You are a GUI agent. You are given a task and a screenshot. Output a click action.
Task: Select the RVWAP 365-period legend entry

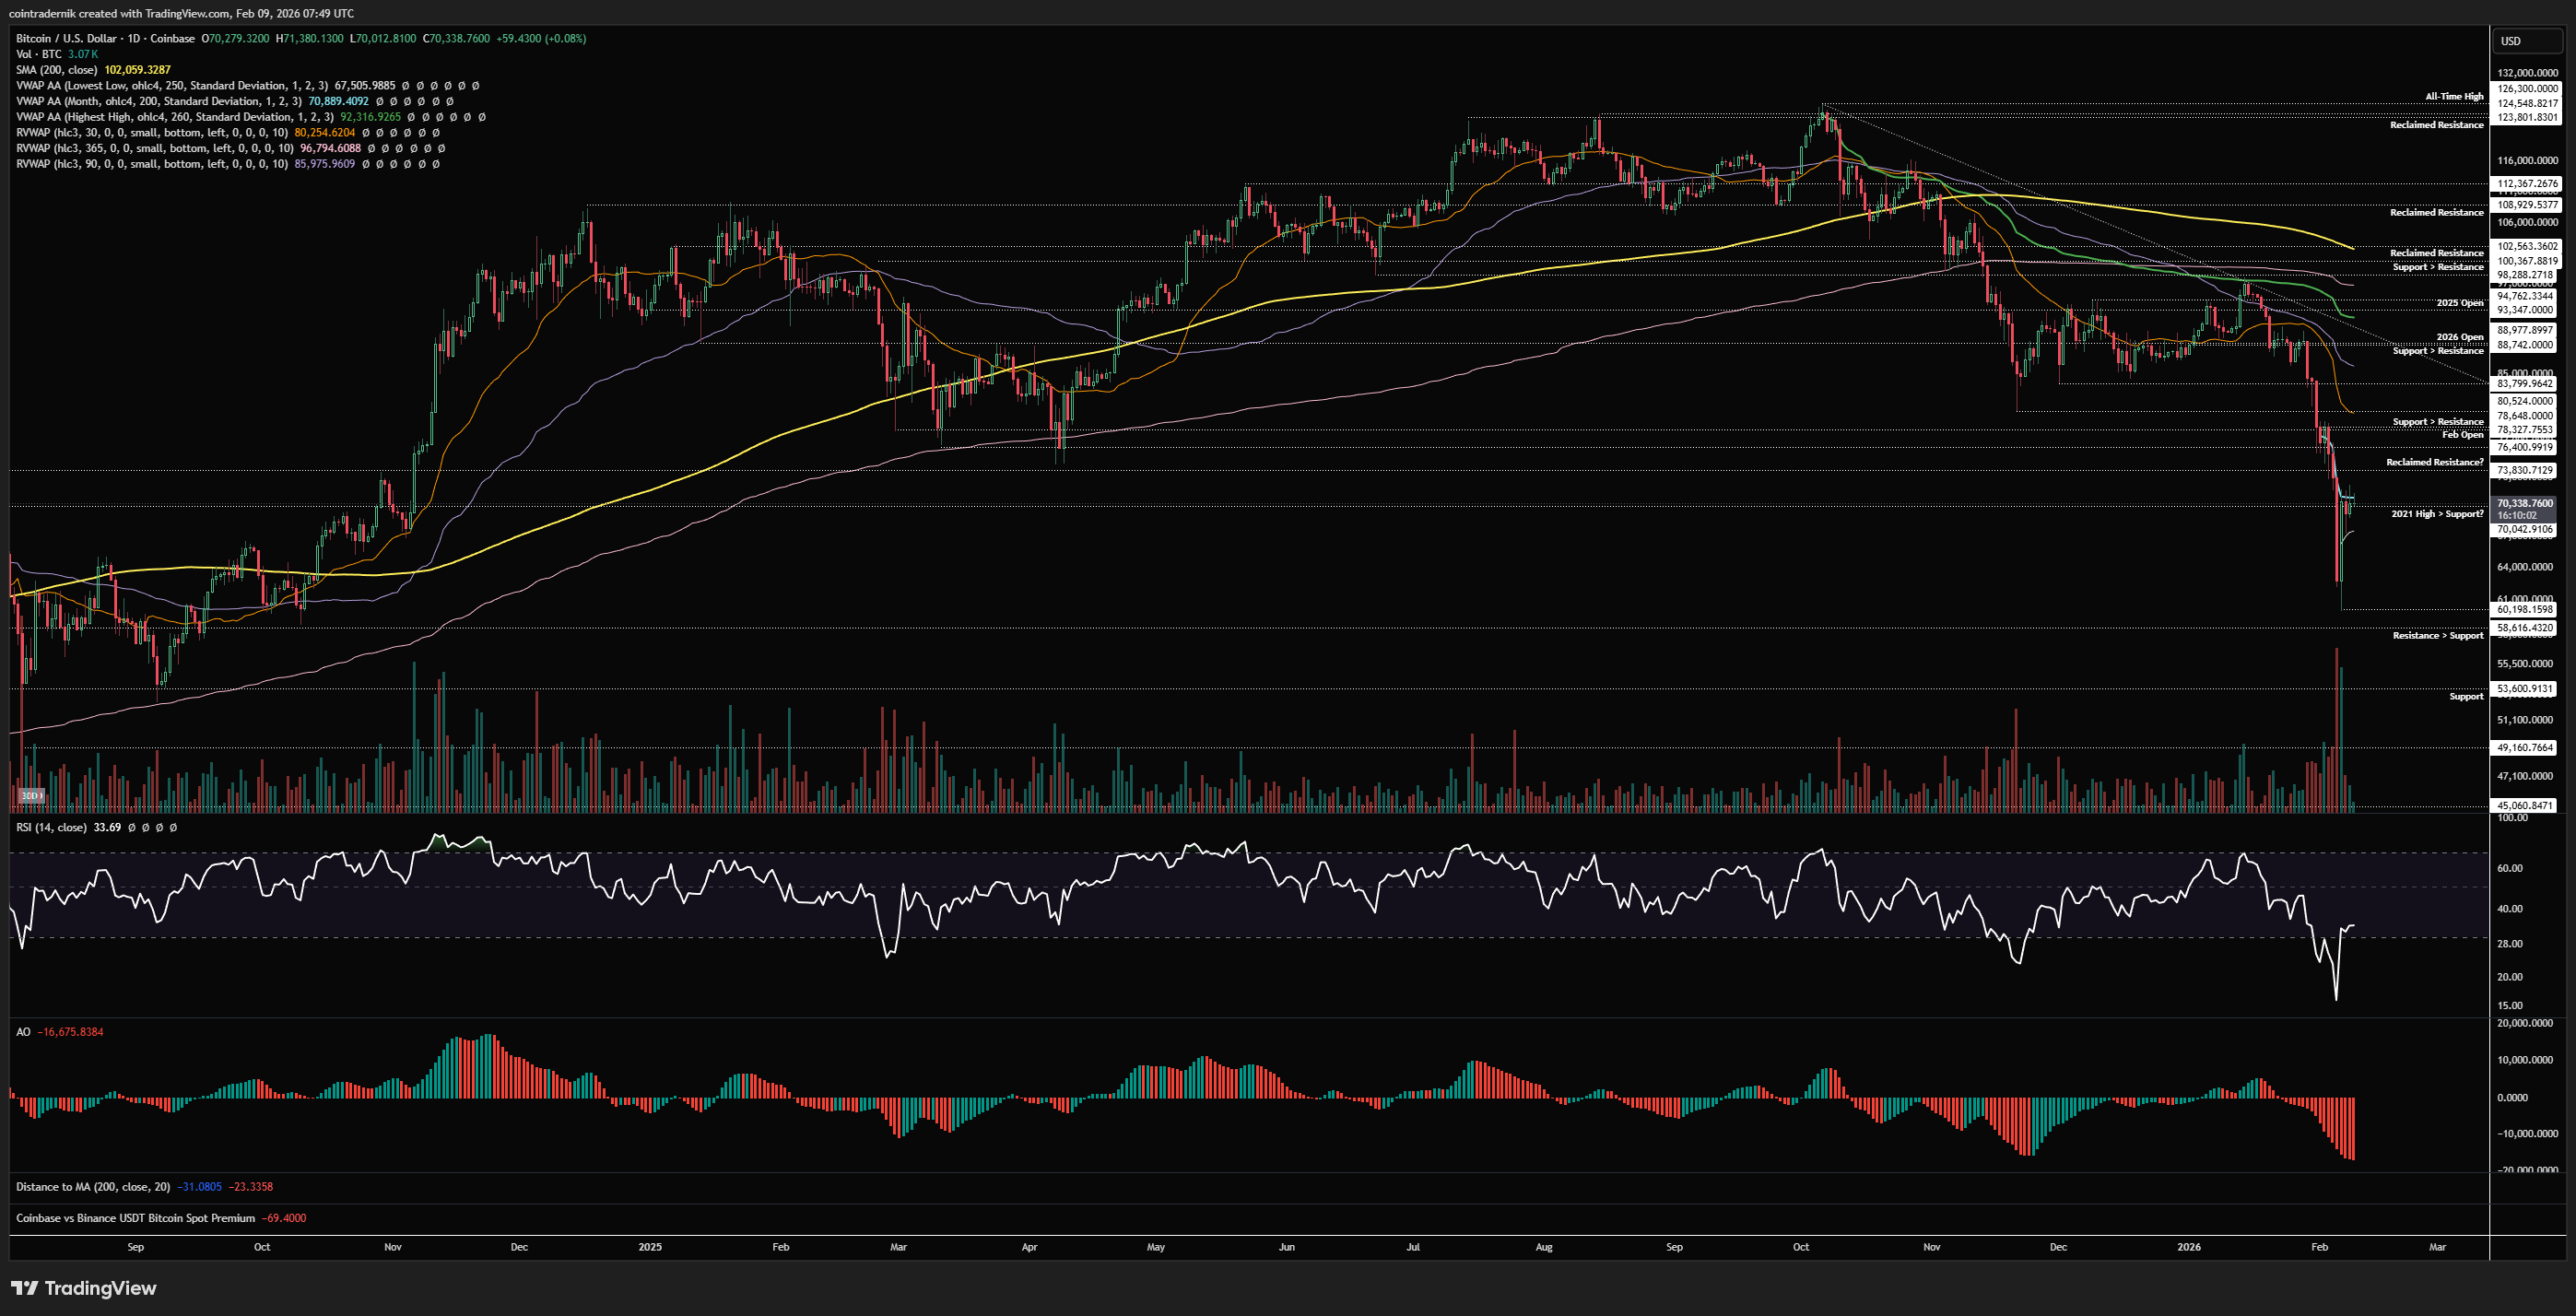click(154, 148)
